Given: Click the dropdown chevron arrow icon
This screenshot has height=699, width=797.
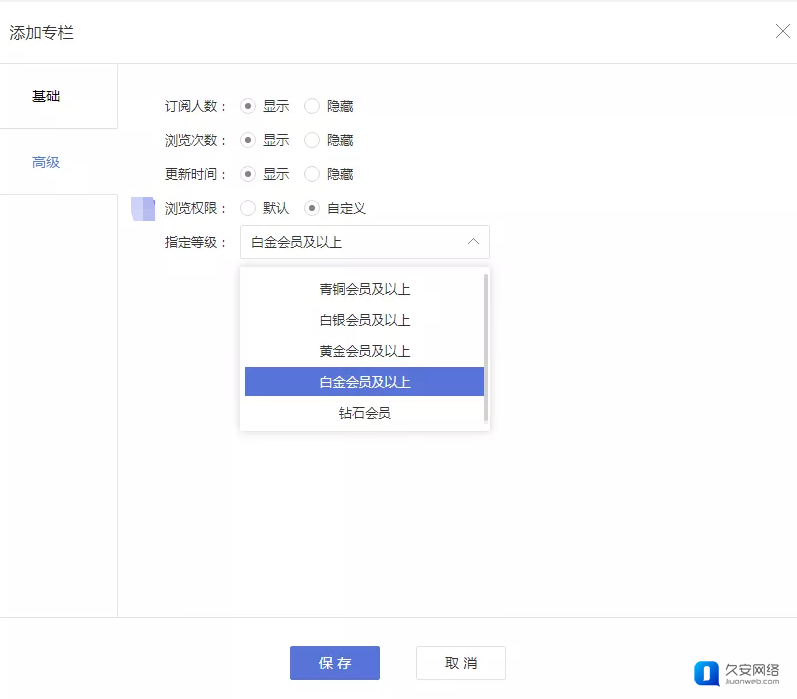Looking at the screenshot, I should coord(473,242).
